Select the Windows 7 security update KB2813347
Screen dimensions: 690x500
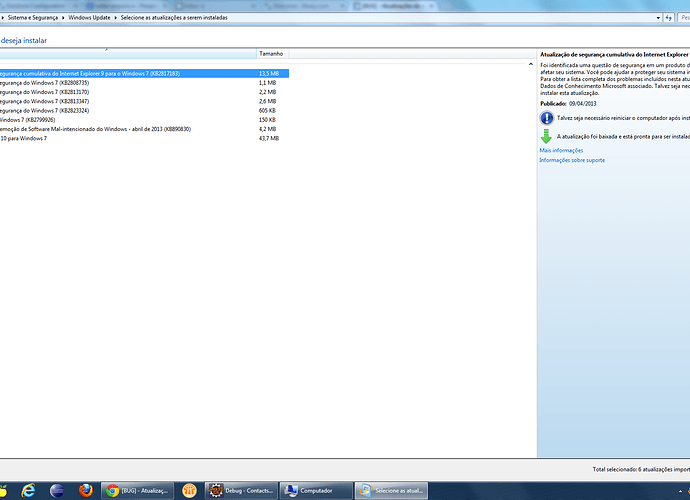[144, 101]
